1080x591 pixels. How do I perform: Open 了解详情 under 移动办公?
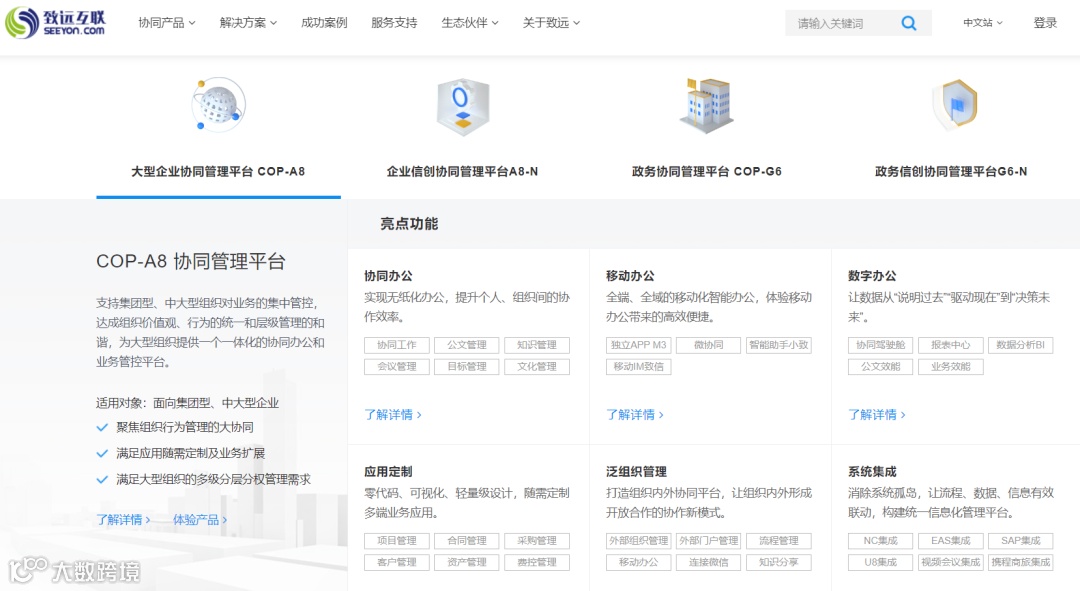click(x=634, y=415)
